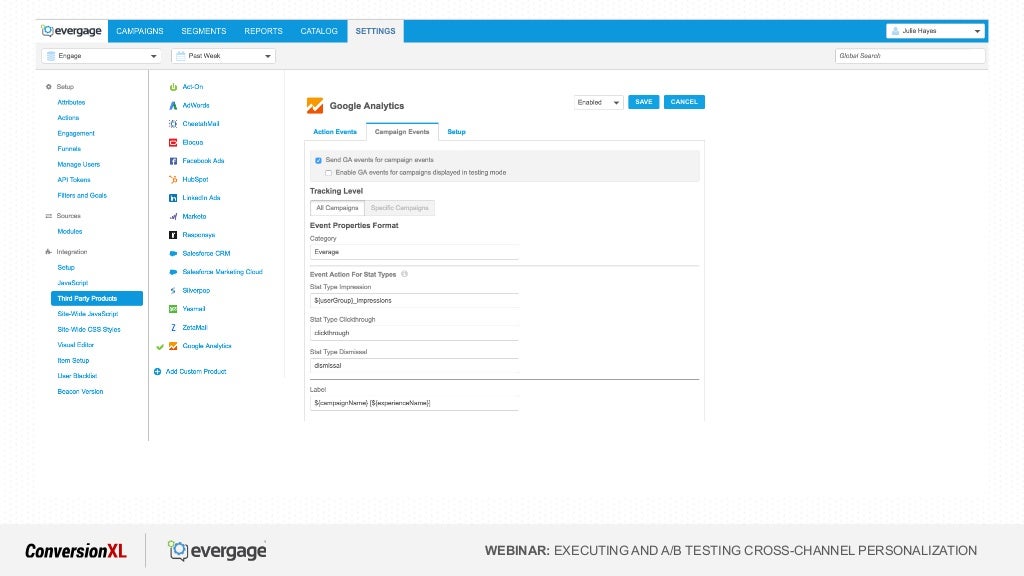Click the Responsys icon
The image size is (1024, 576).
click(173, 234)
